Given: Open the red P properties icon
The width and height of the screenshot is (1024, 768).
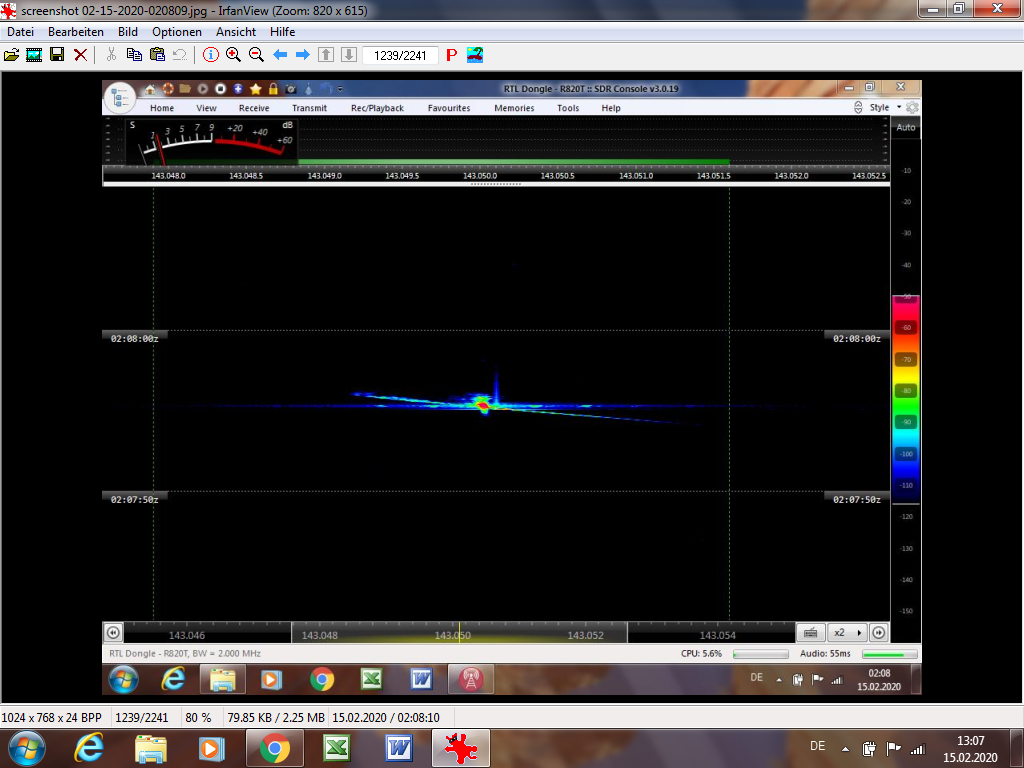Looking at the screenshot, I should click(x=451, y=55).
